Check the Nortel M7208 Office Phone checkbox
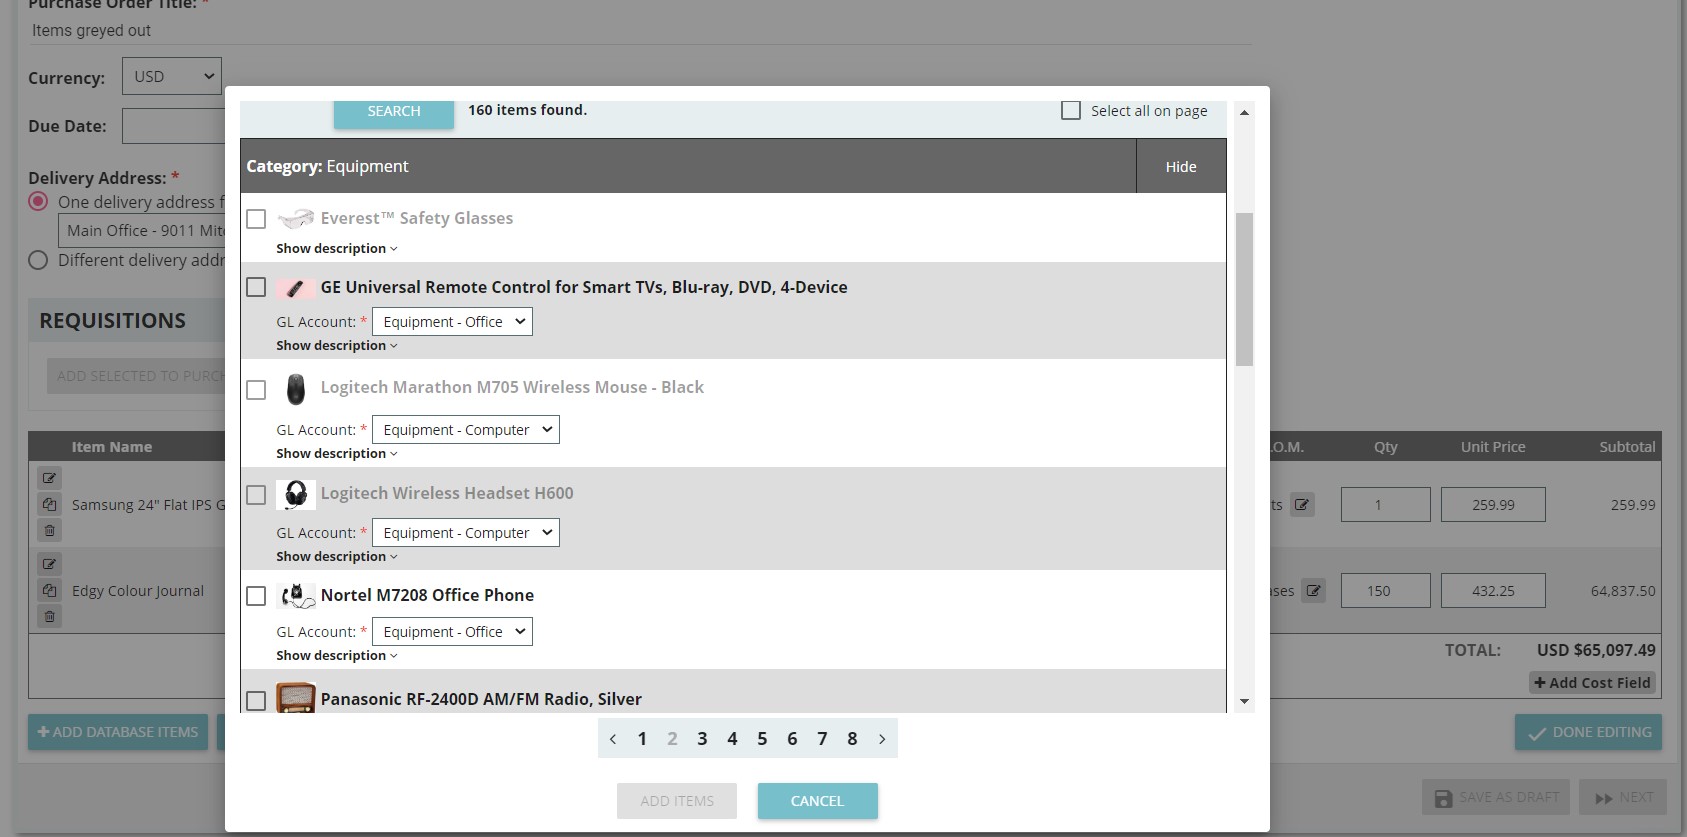Image resolution: width=1687 pixels, height=837 pixels. (x=256, y=596)
